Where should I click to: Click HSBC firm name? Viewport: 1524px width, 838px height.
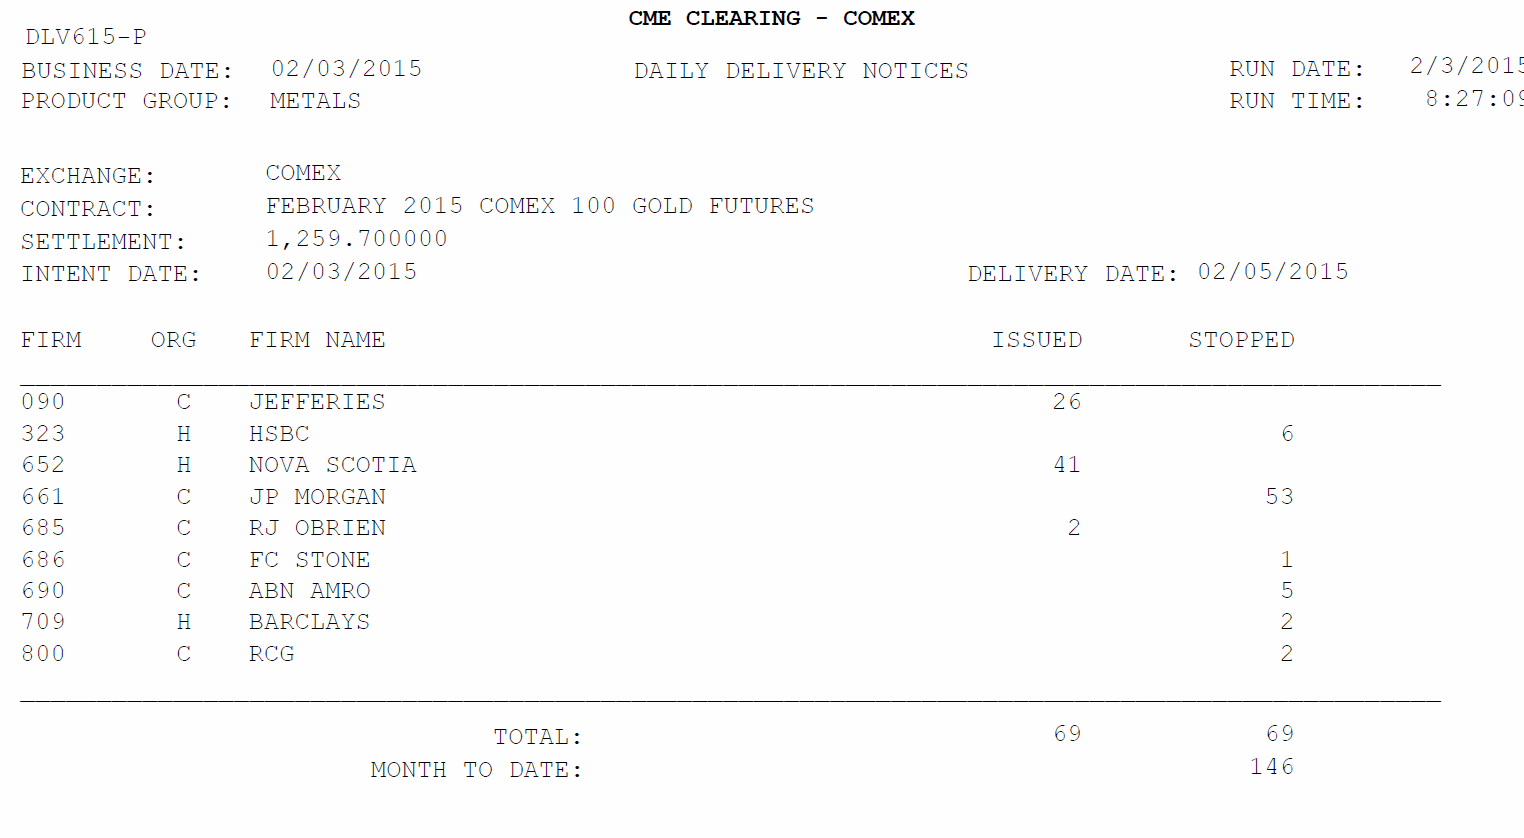279,434
